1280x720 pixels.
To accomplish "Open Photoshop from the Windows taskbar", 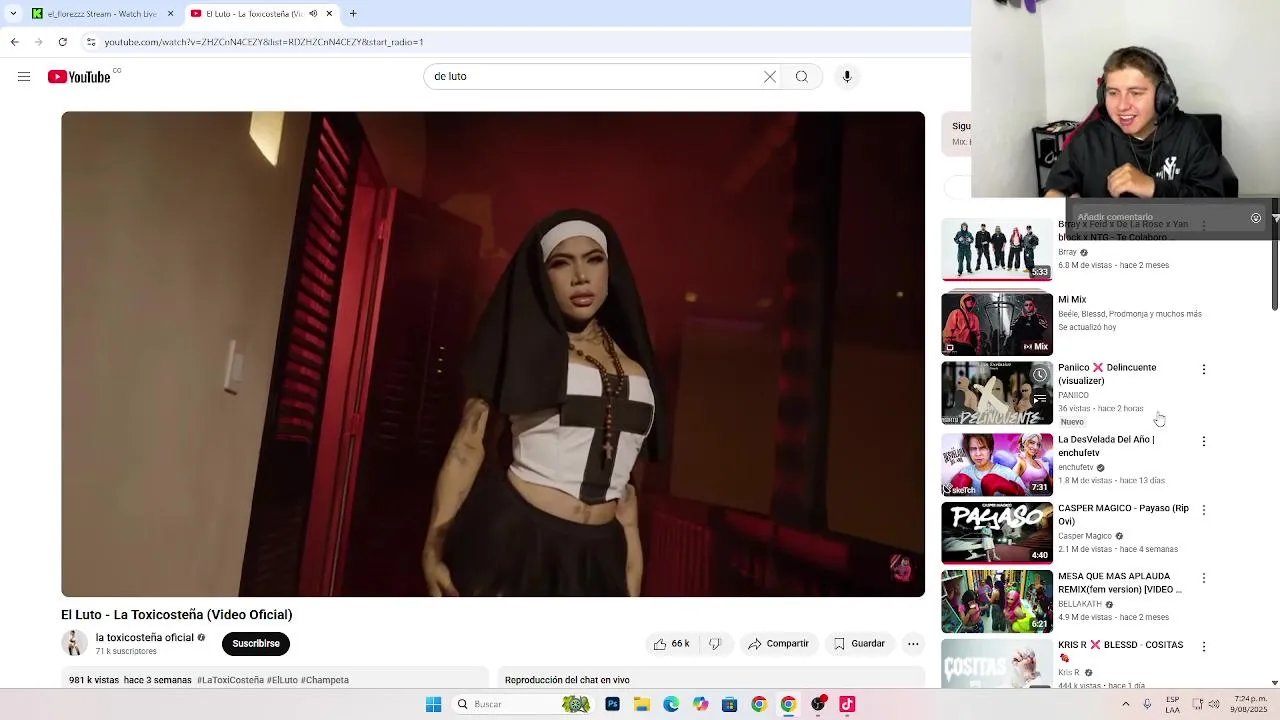I will (x=612, y=705).
